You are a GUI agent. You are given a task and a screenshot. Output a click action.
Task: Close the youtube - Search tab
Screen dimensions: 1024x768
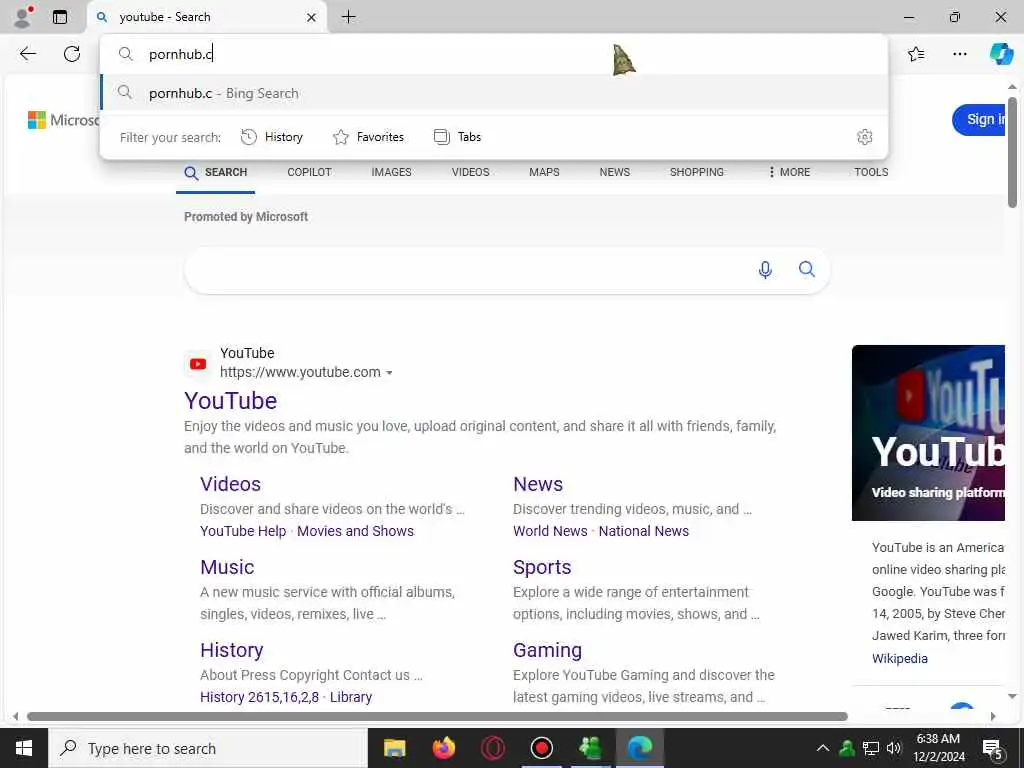312,18
